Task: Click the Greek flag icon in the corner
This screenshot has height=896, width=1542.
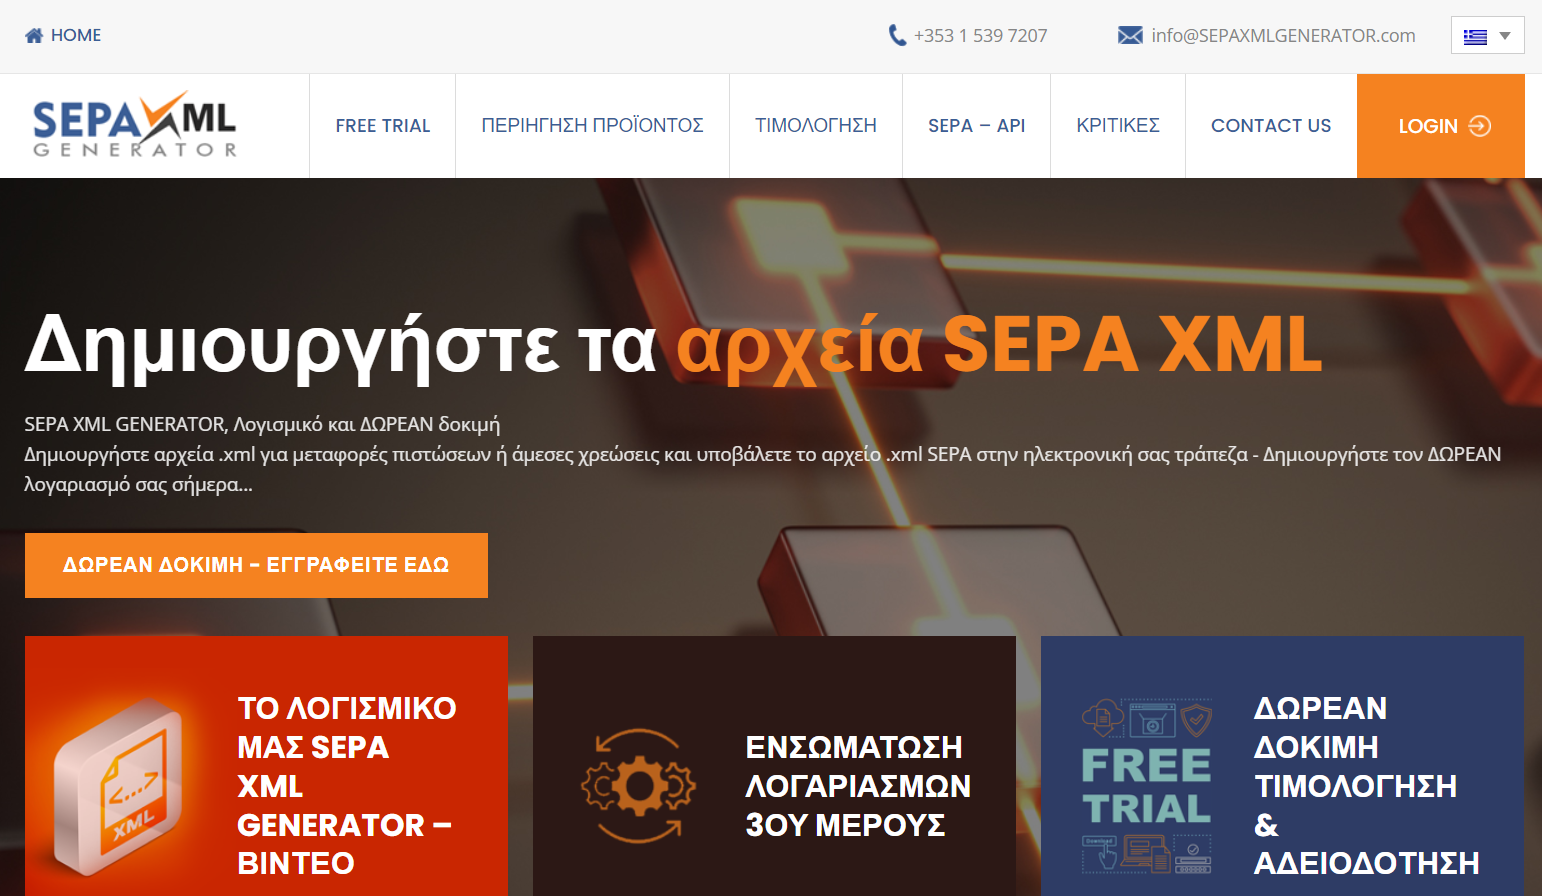Action: point(1476,34)
